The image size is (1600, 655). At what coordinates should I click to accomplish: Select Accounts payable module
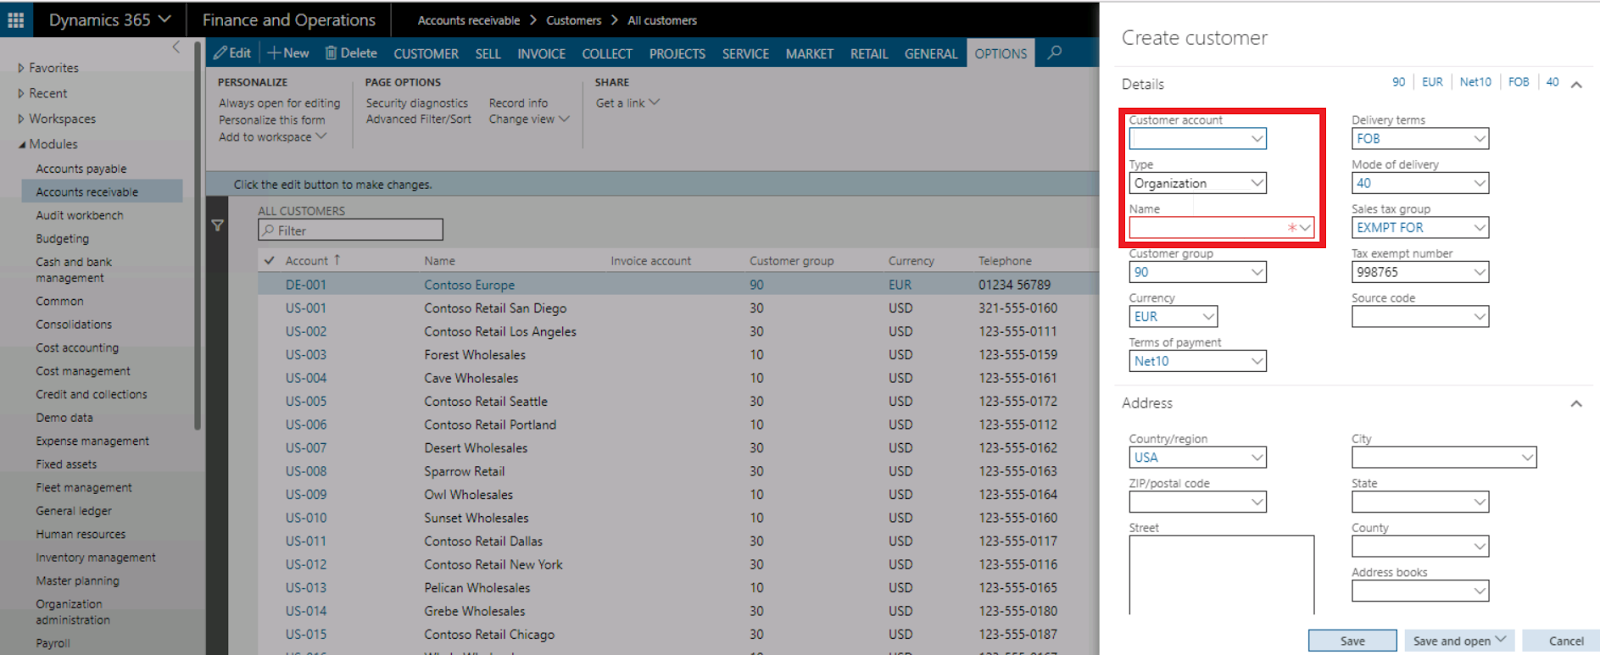tap(81, 169)
